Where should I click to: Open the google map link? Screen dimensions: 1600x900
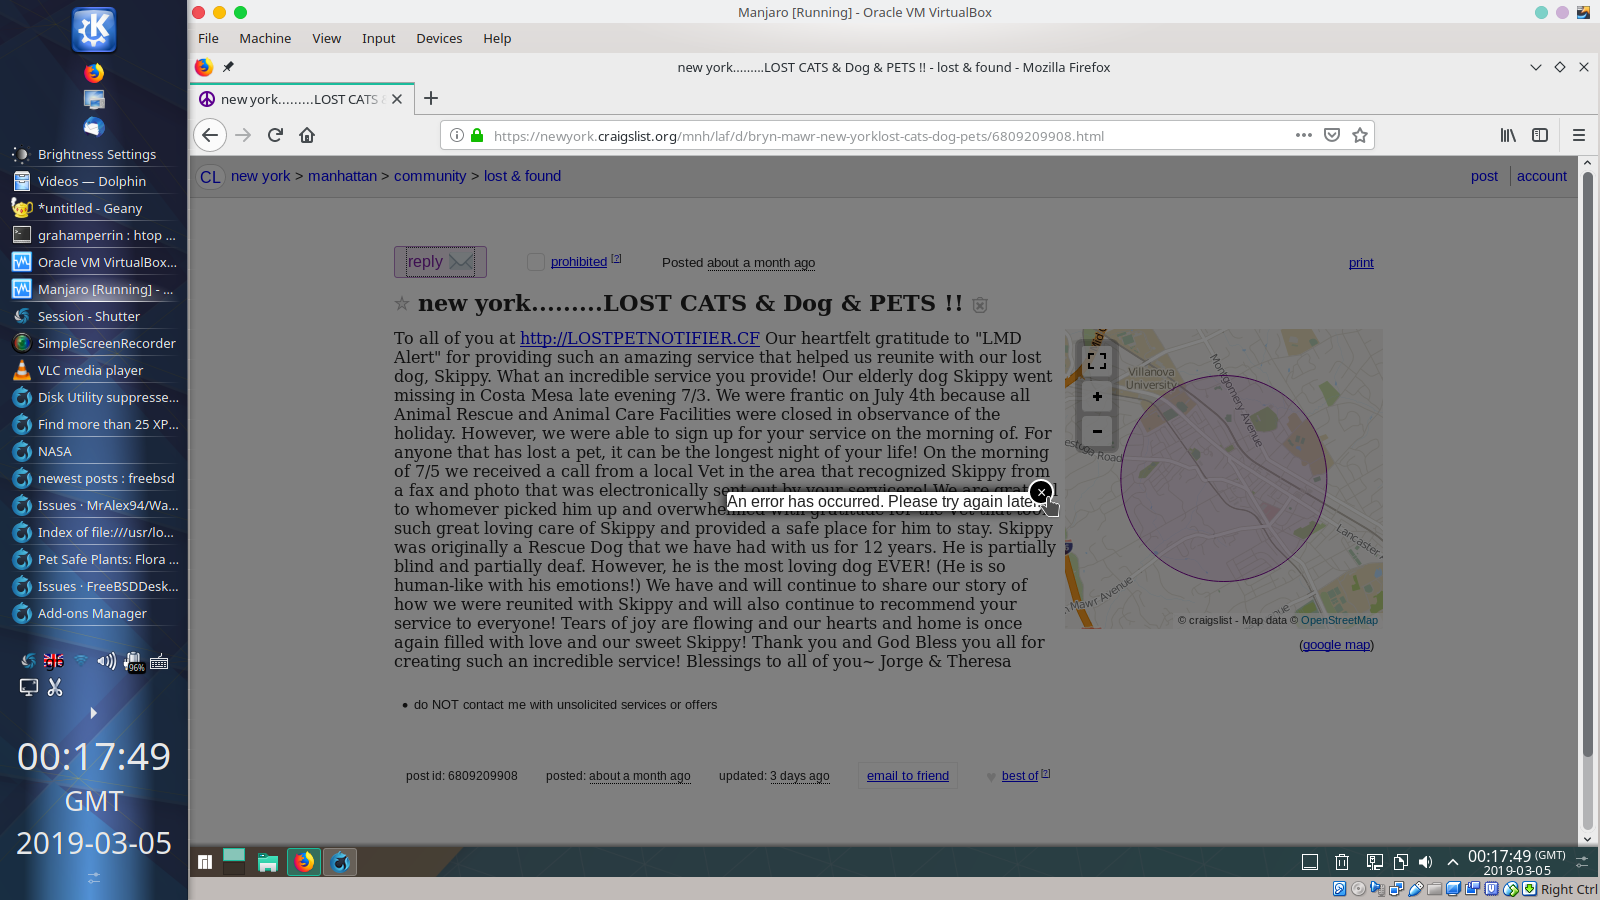point(1337,645)
